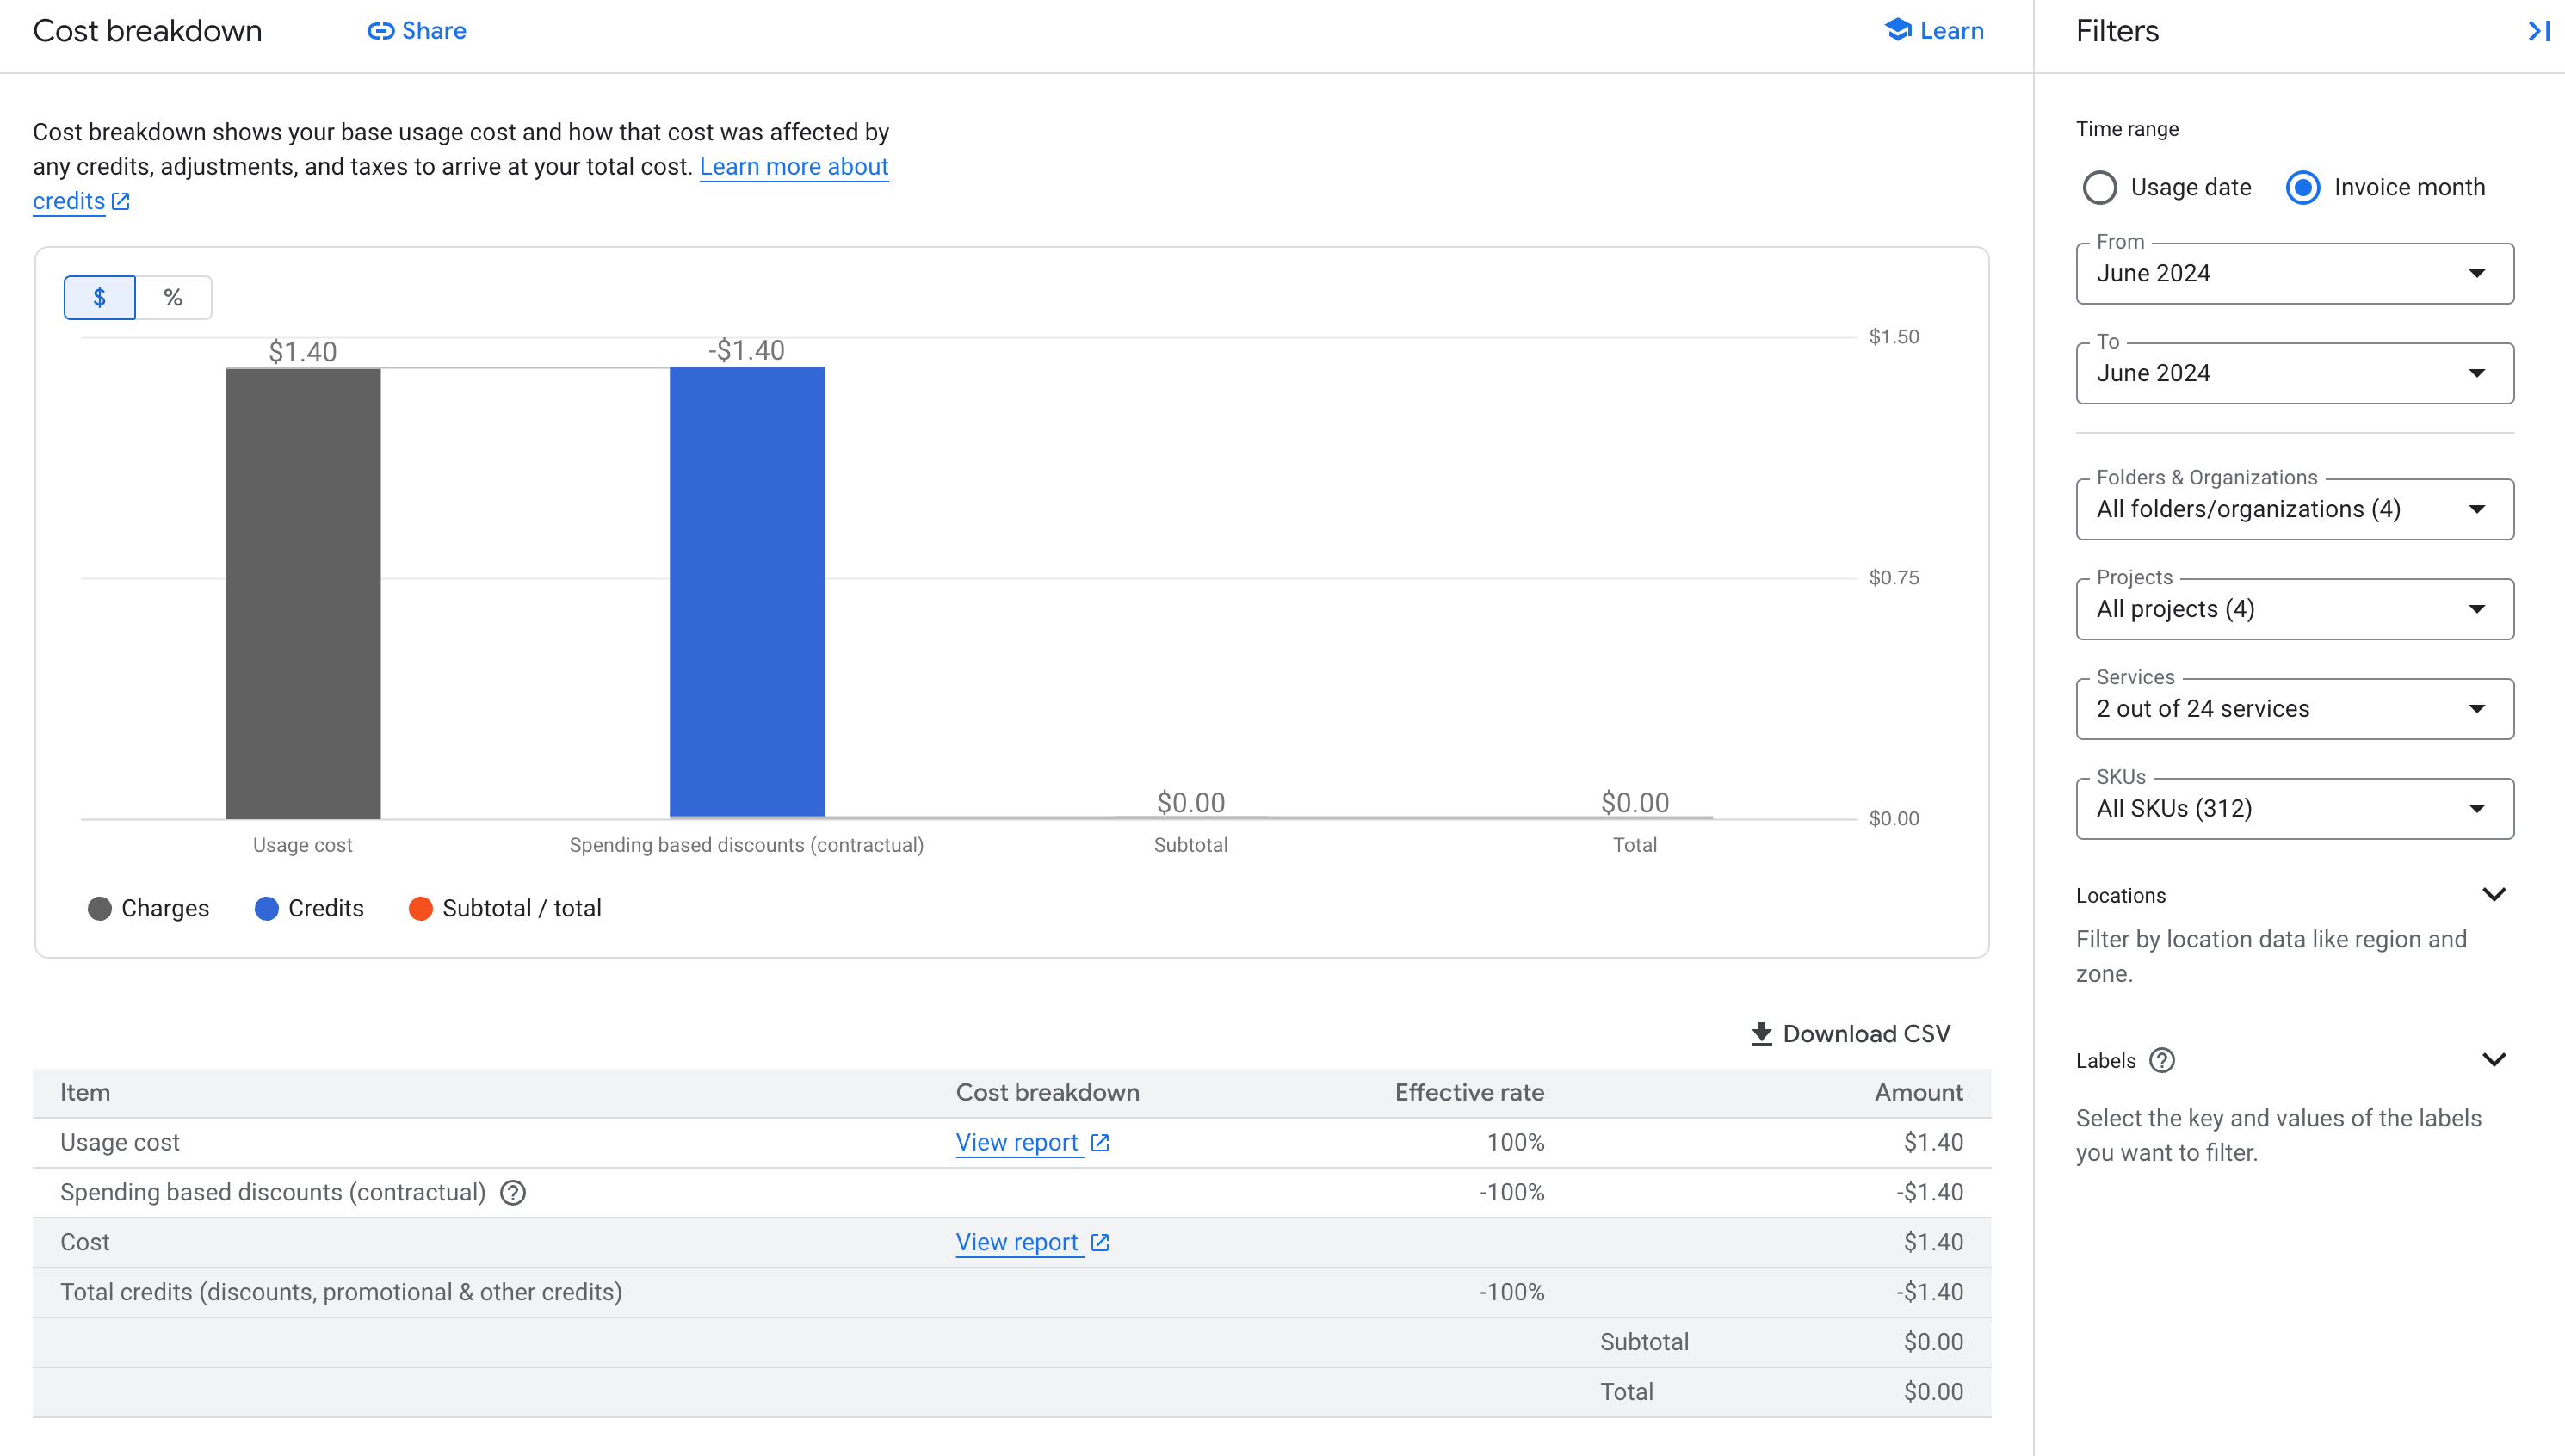Image resolution: width=2565 pixels, height=1456 pixels.
Task: Switch chart to percent view
Action: point(173,297)
